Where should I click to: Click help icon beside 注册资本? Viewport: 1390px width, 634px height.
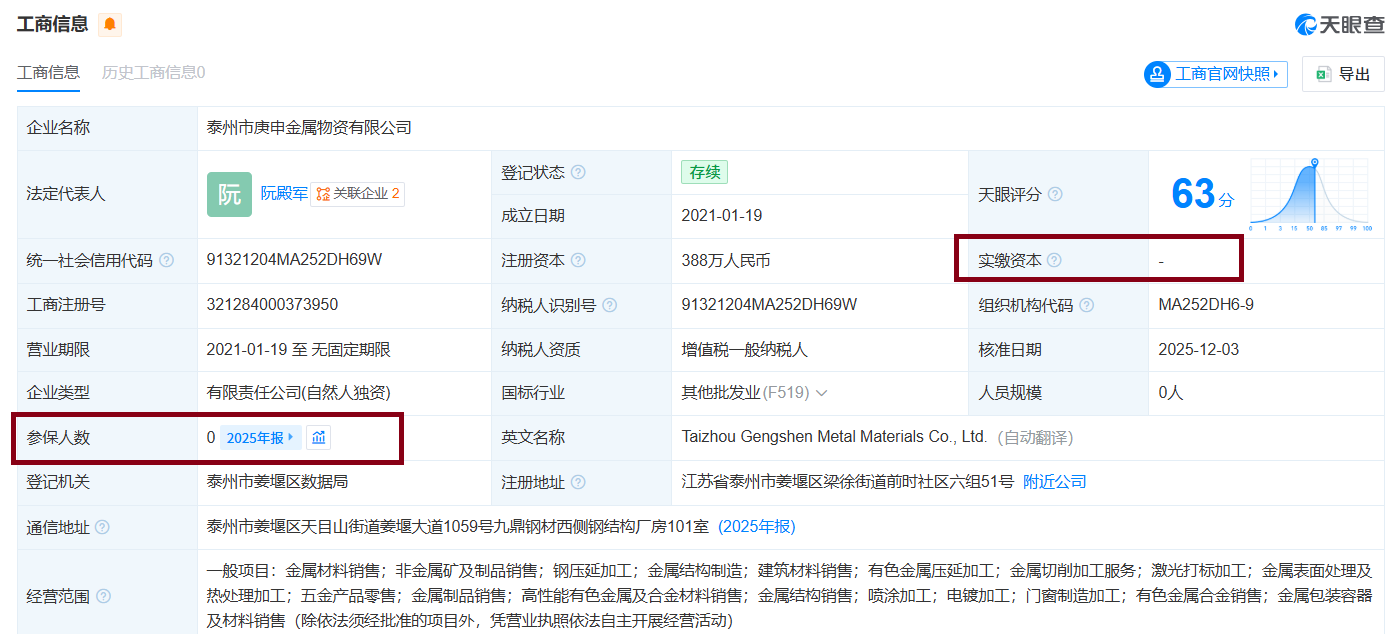coord(578,260)
